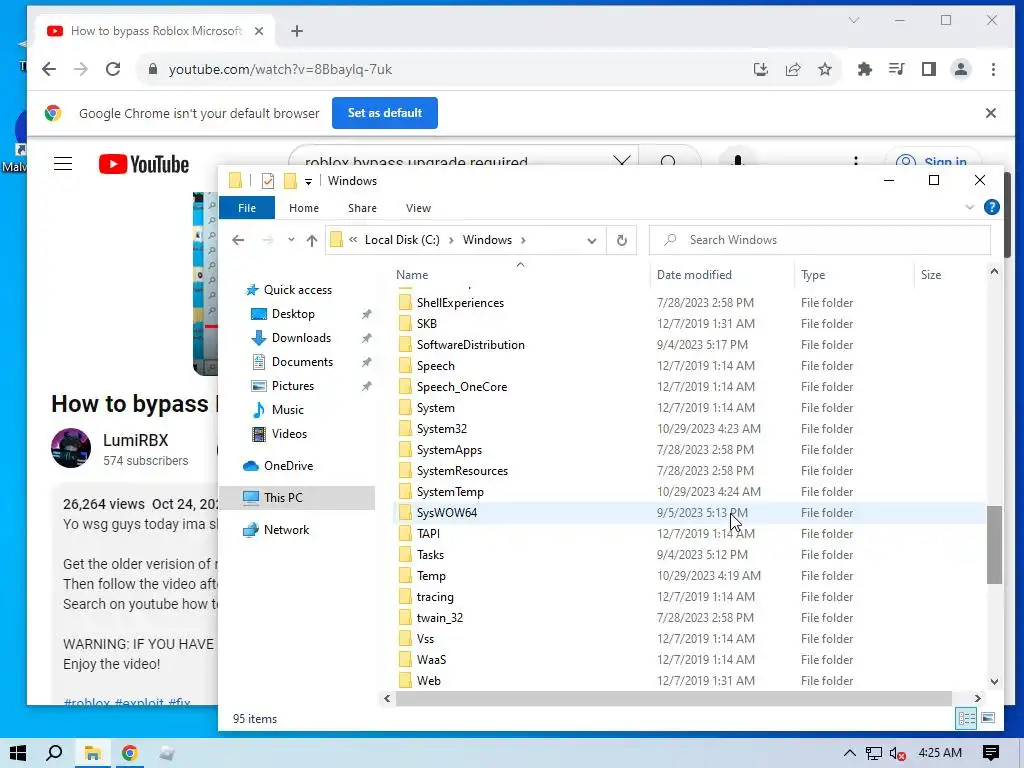Open Windows Start menu
This screenshot has width=1024, height=768.
coord(18,754)
